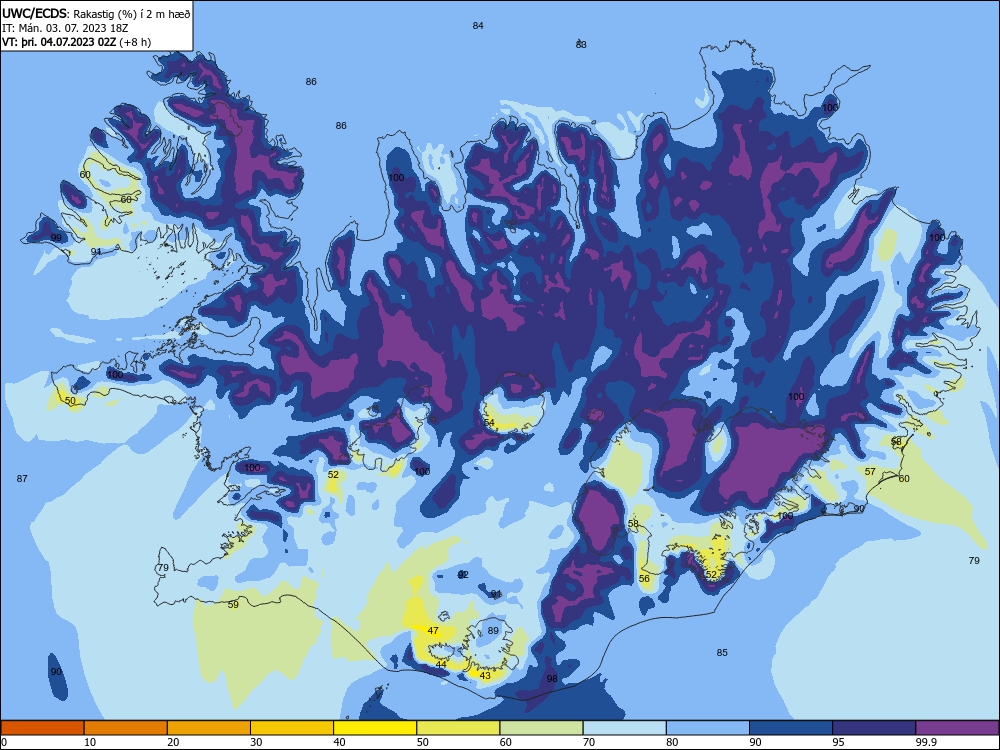
Task: Click the "84" humidity value on the map
Action: tap(478, 26)
